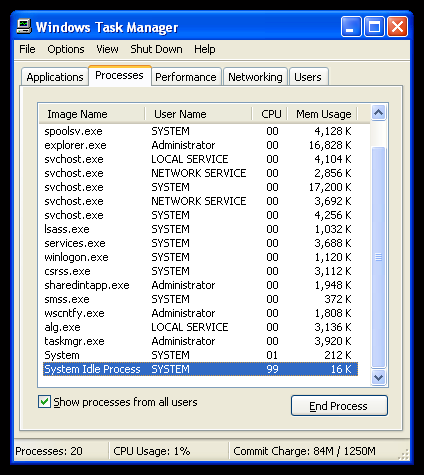
Task: Select the winlogon.exe process
Action: point(200,257)
